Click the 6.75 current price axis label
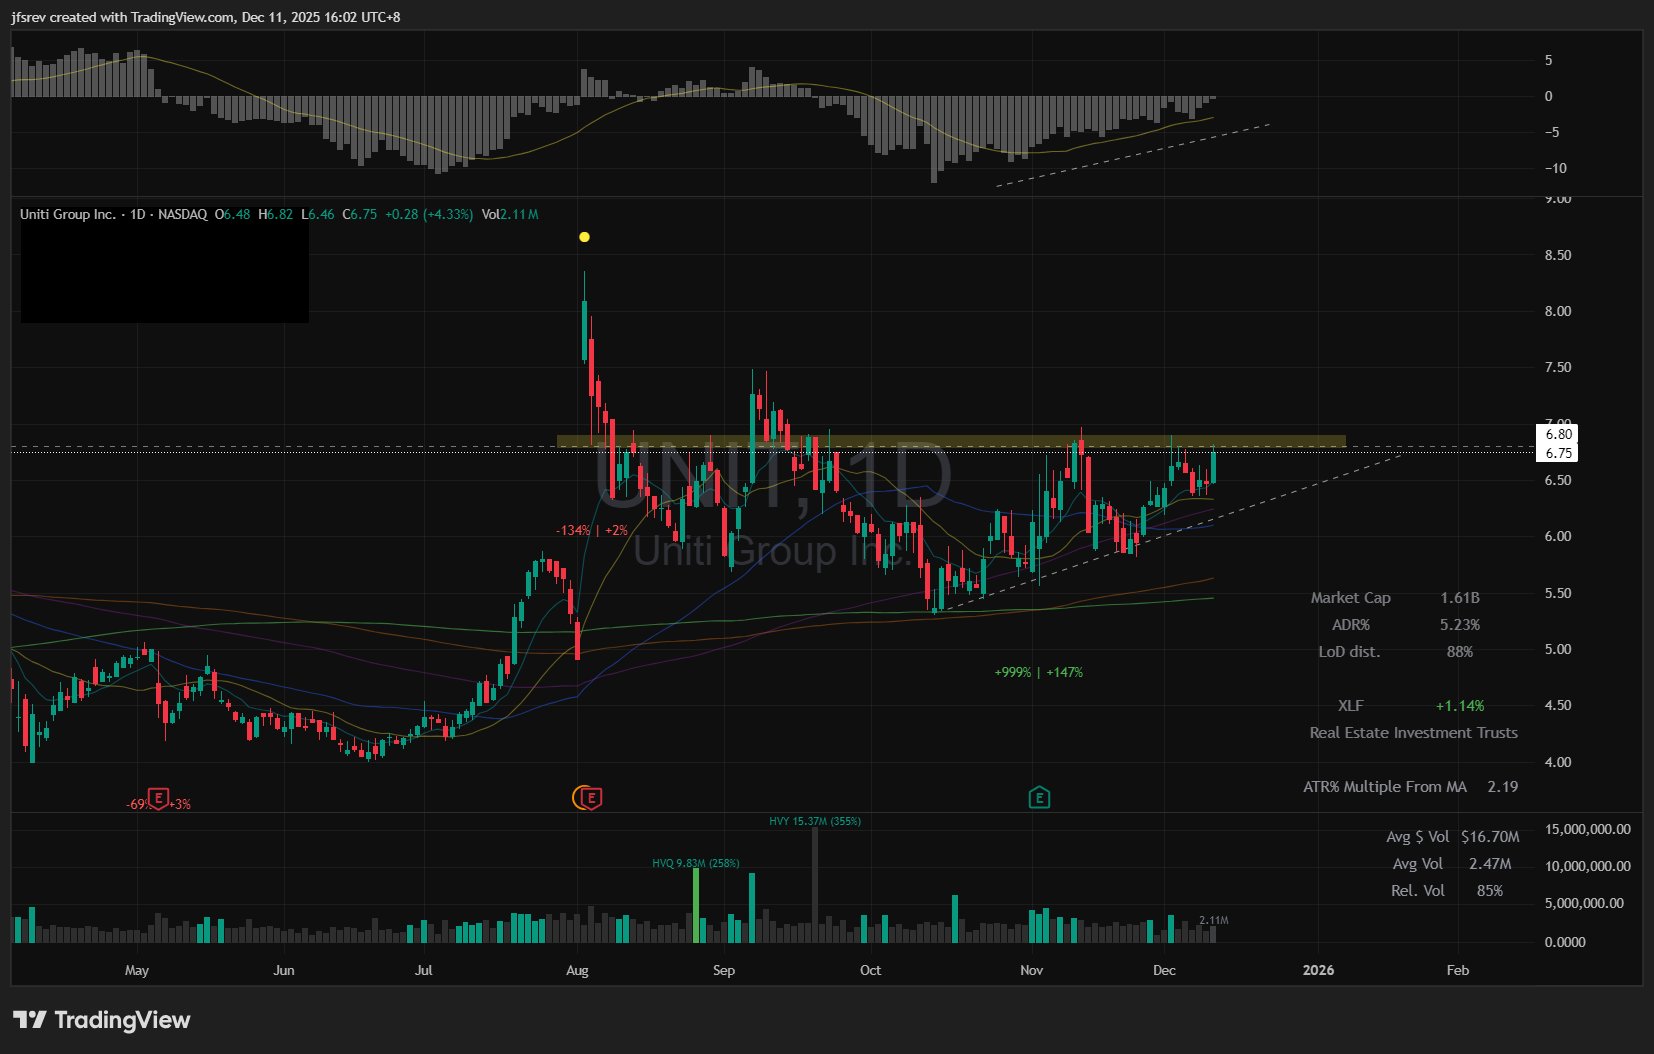Viewport: 1654px width, 1054px height. pyautogui.click(x=1558, y=453)
